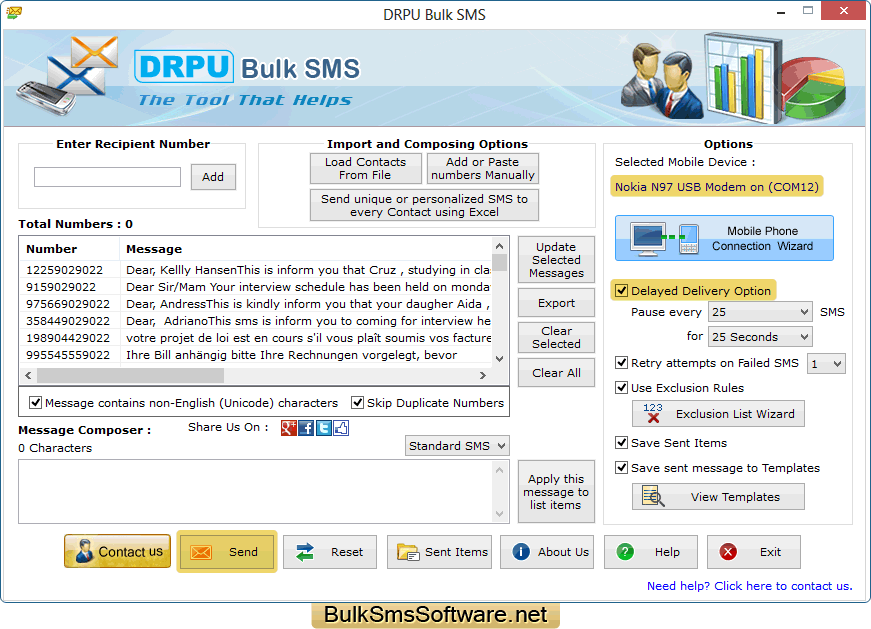Click the arrows icon on Reset button
This screenshot has width=871, height=629.
pyautogui.click(x=305, y=552)
